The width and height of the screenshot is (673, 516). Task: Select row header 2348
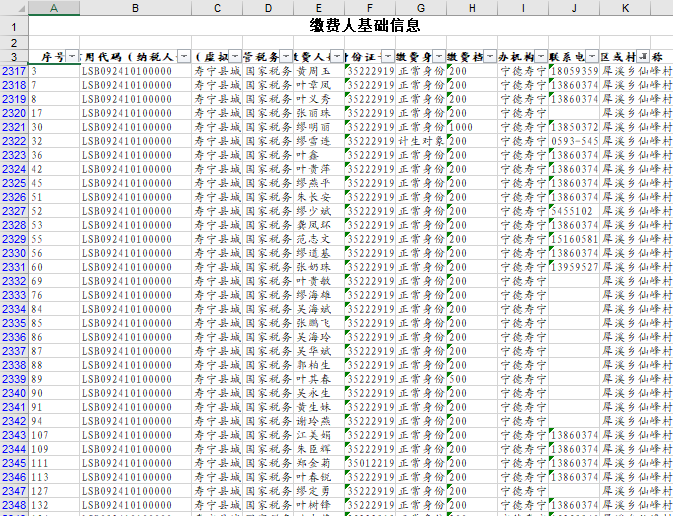tap(14, 505)
